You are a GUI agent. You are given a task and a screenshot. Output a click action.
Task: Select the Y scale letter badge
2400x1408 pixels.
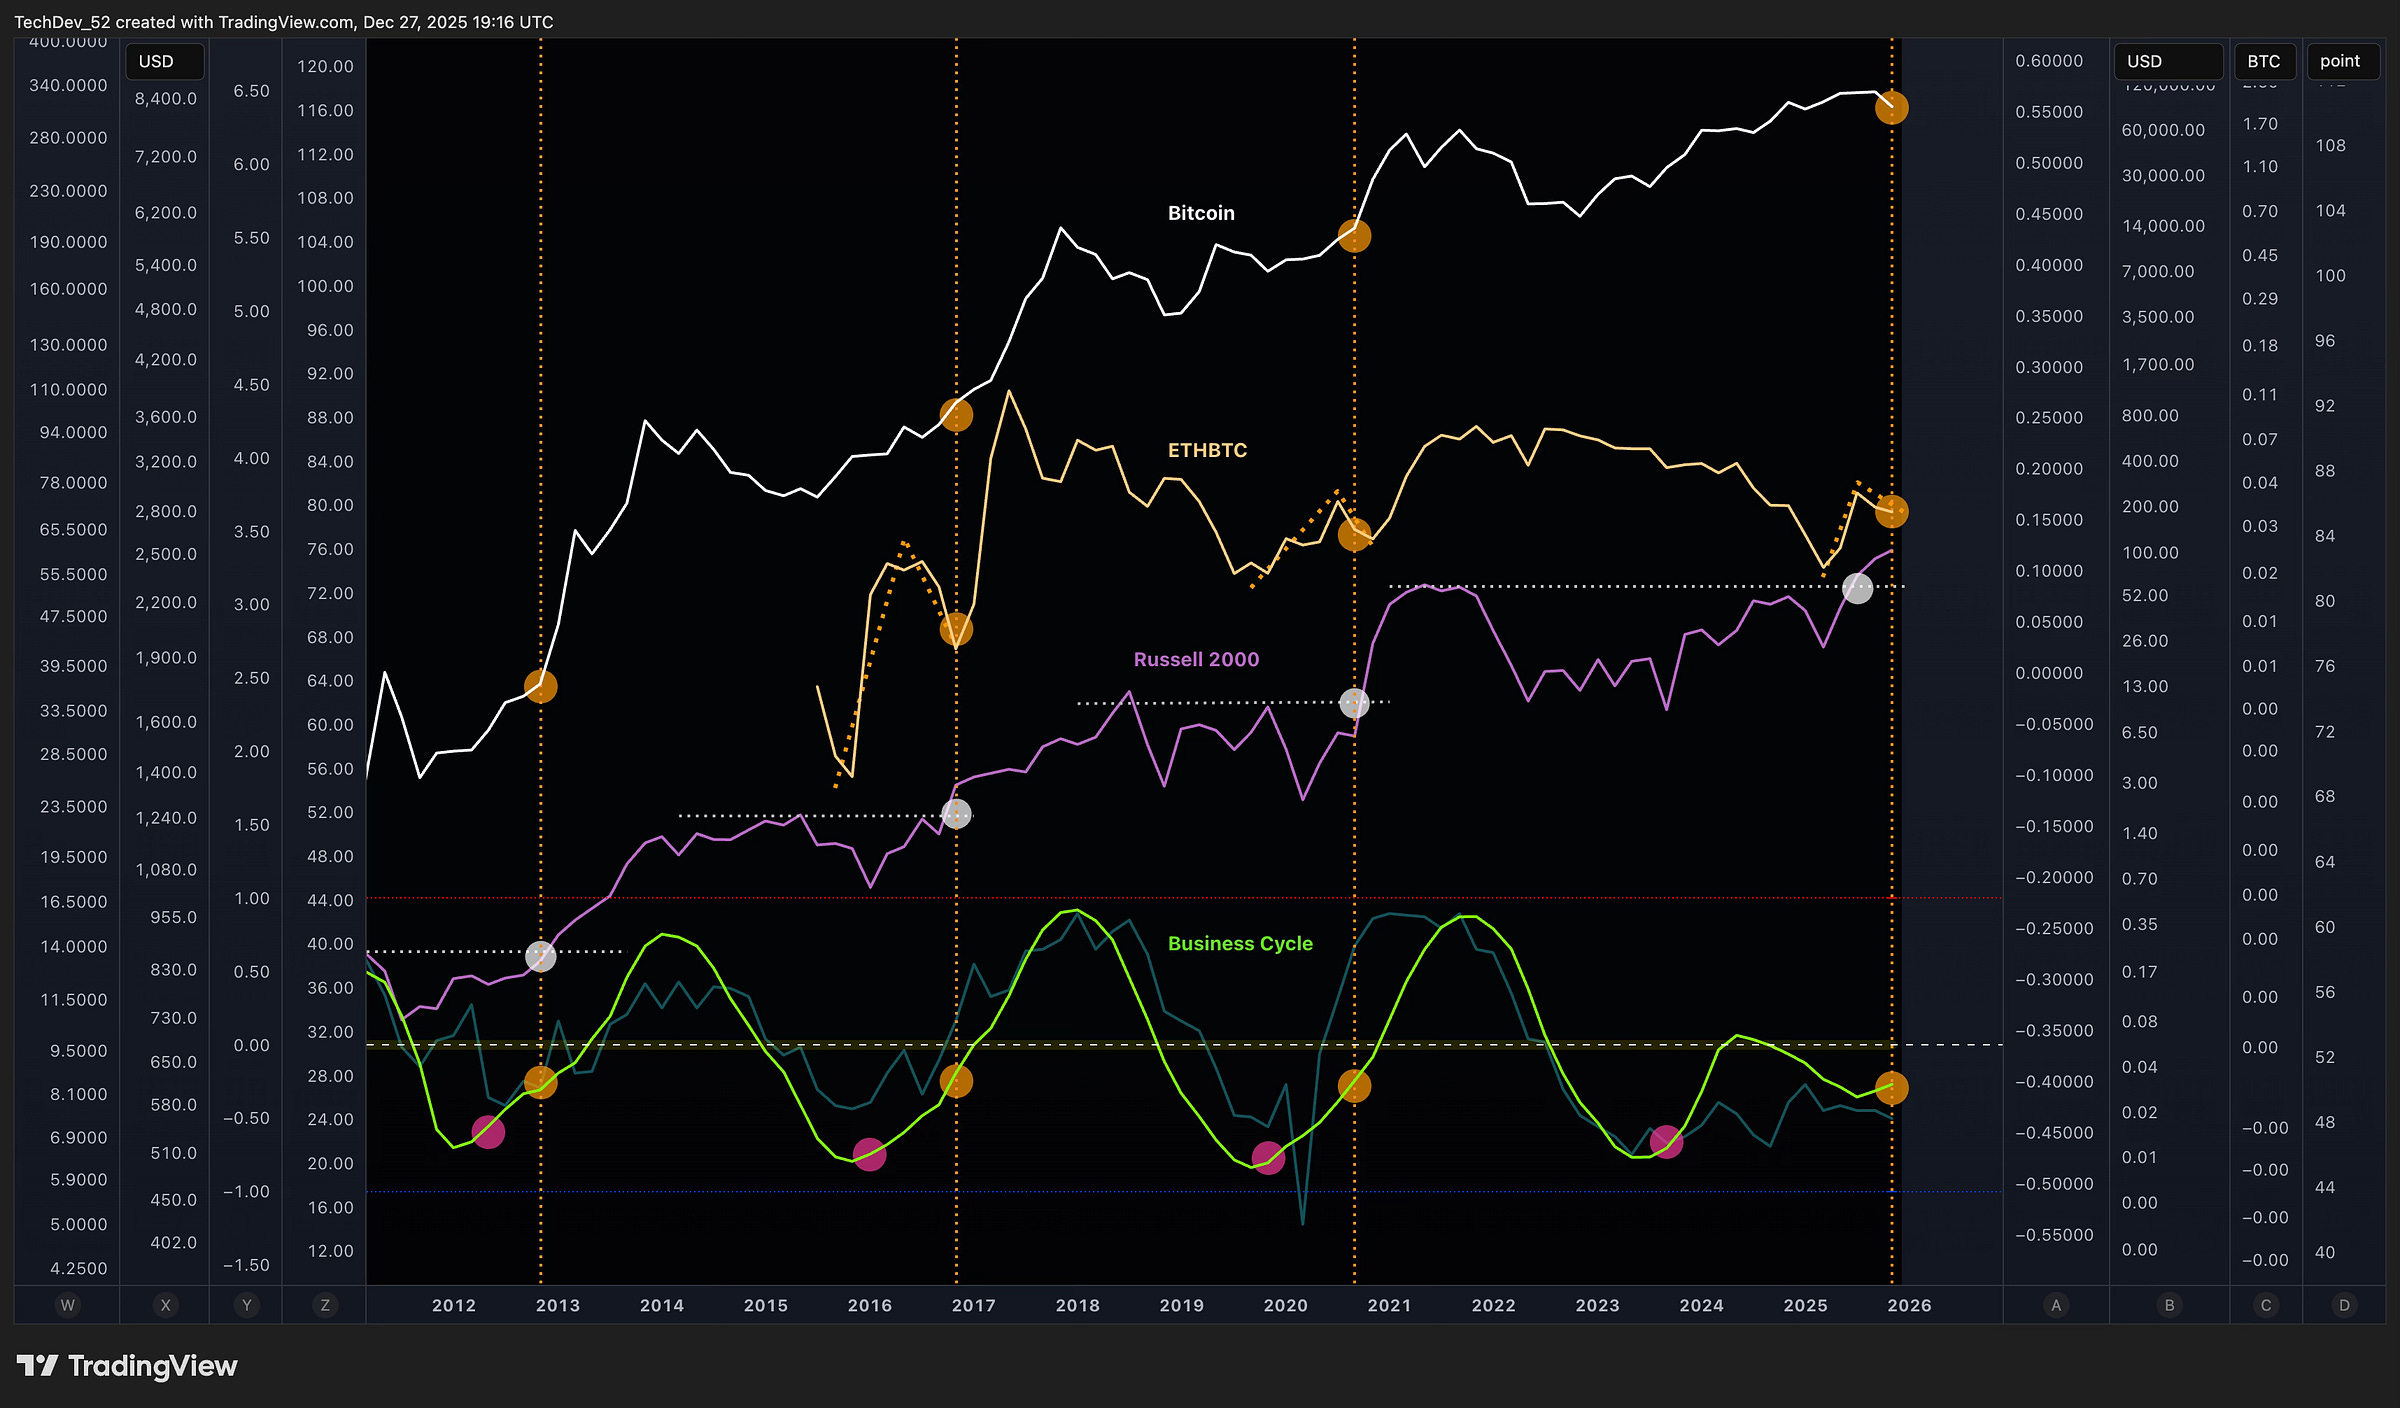[246, 1305]
